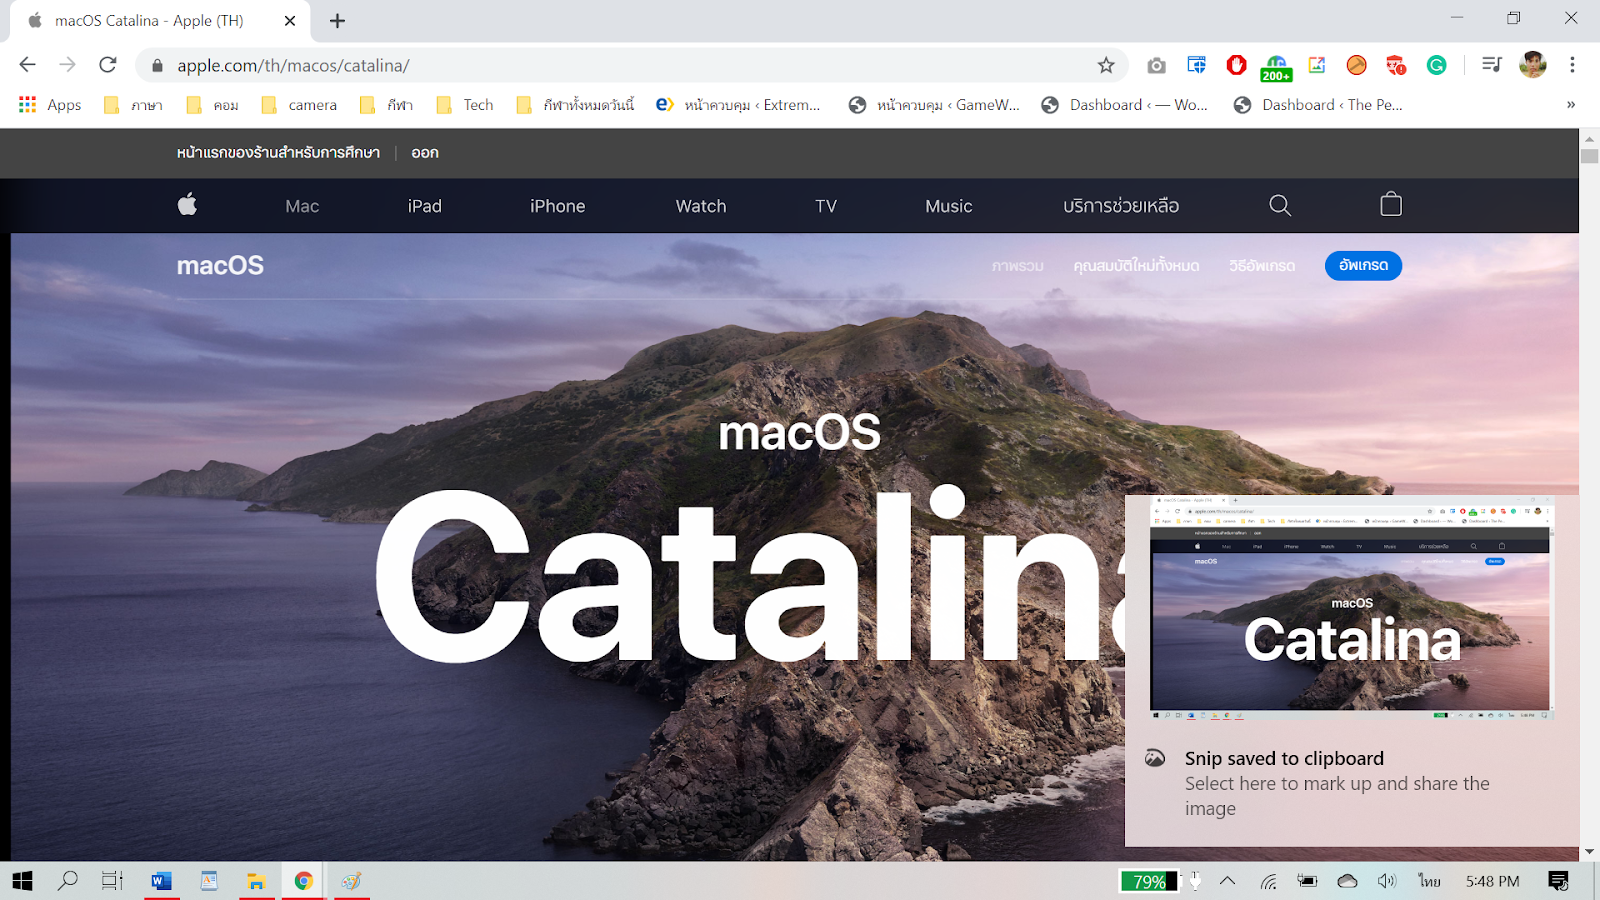Open the Watch menu item
The width and height of the screenshot is (1600, 900).
[x=701, y=206]
